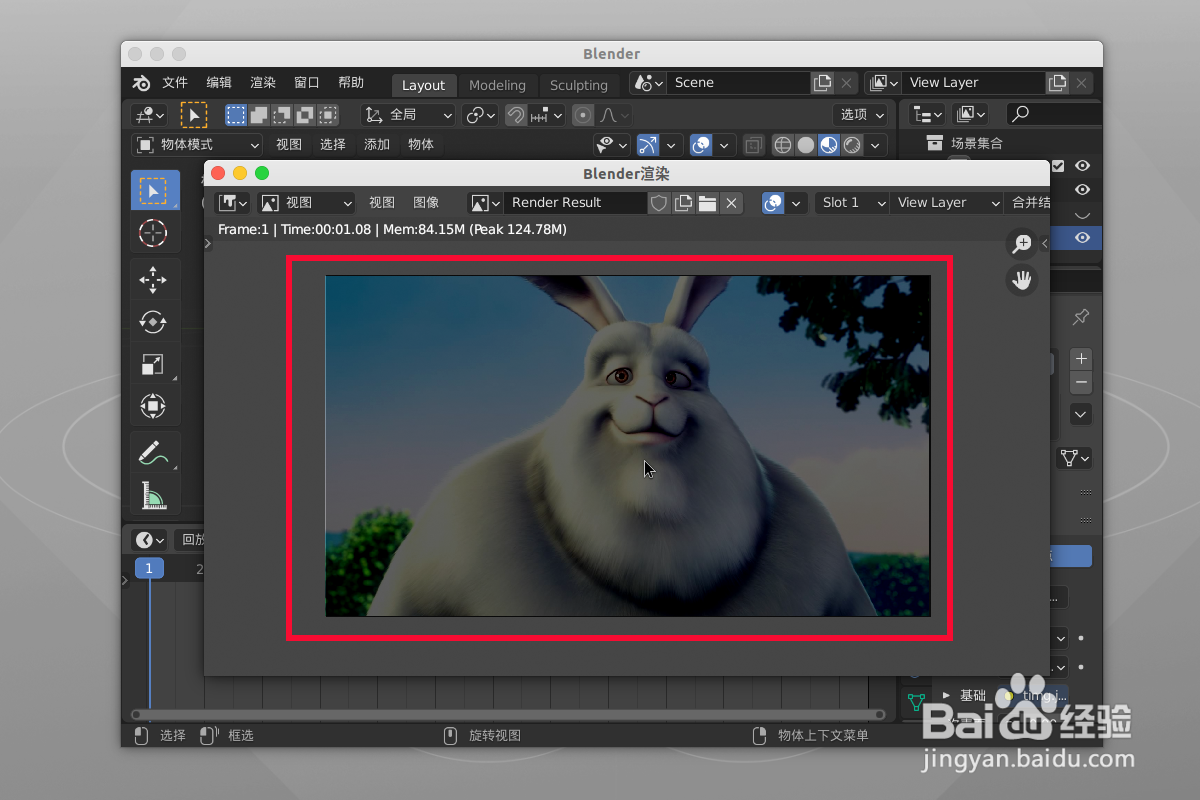Click the zoom magnifier in render window
This screenshot has width=1200, height=800.
(1021, 243)
